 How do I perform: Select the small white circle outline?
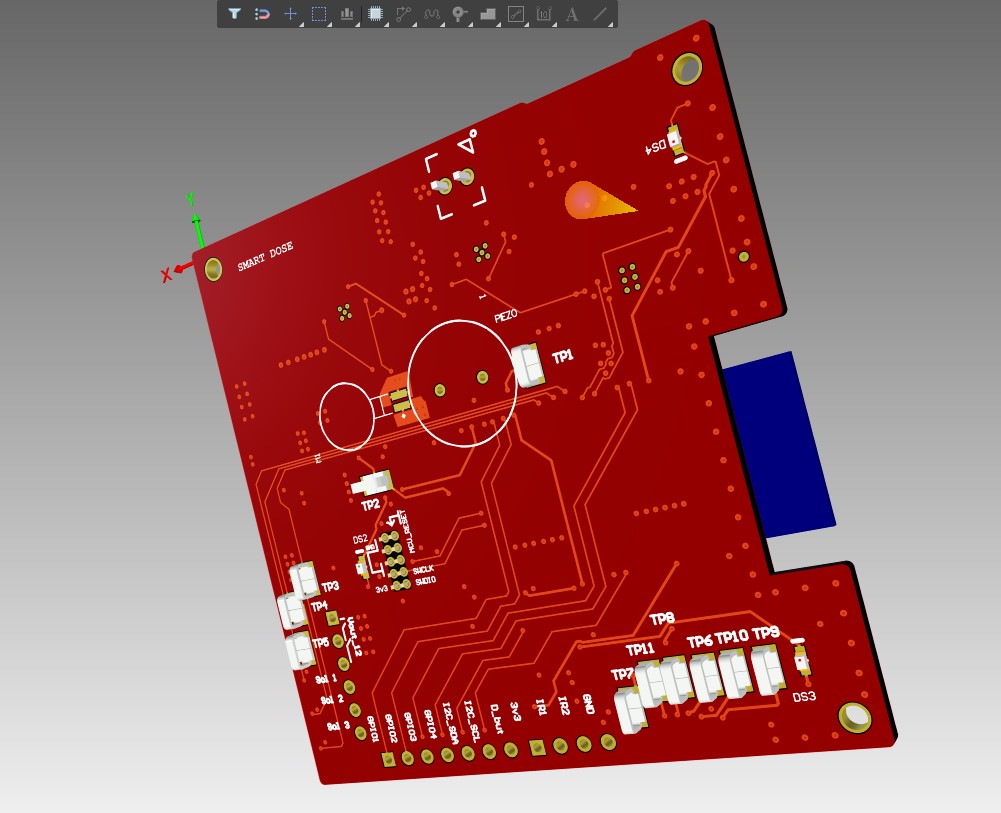click(346, 416)
